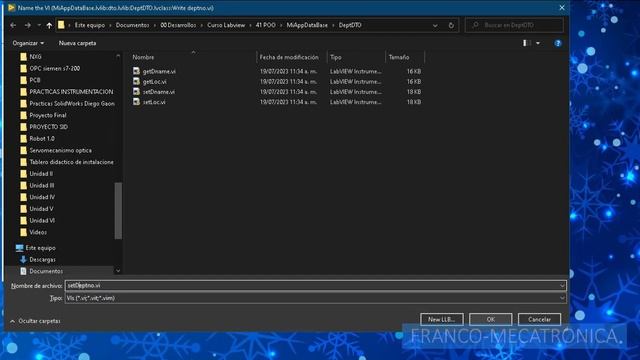The width and height of the screenshot is (640, 360).
Task: Open recent locations dropdown arrow
Action: pos(39,25)
